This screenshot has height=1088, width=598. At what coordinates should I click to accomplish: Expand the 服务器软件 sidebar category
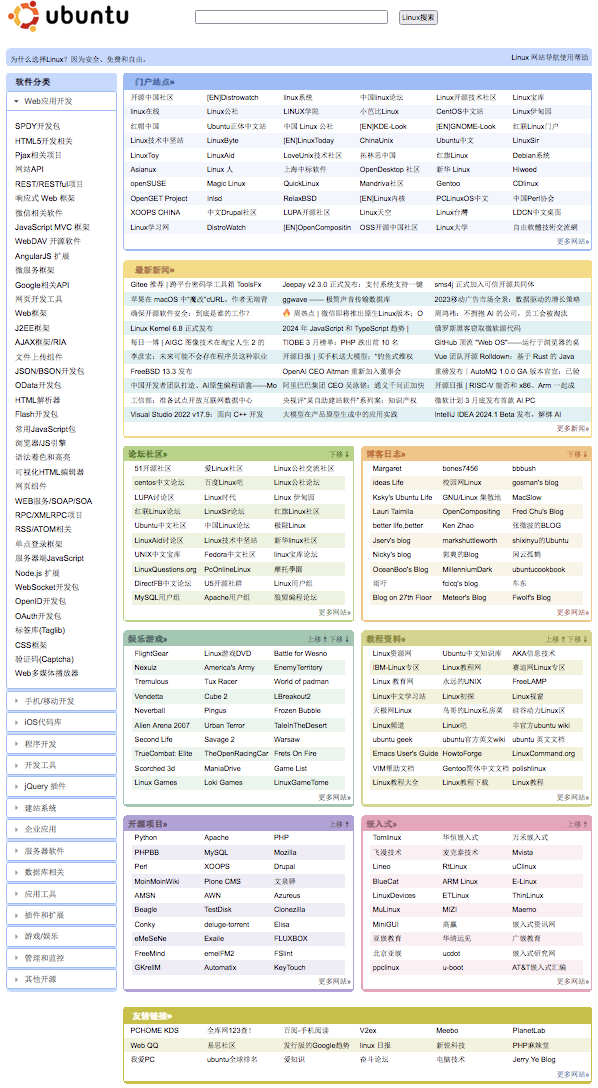click(x=61, y=851)
